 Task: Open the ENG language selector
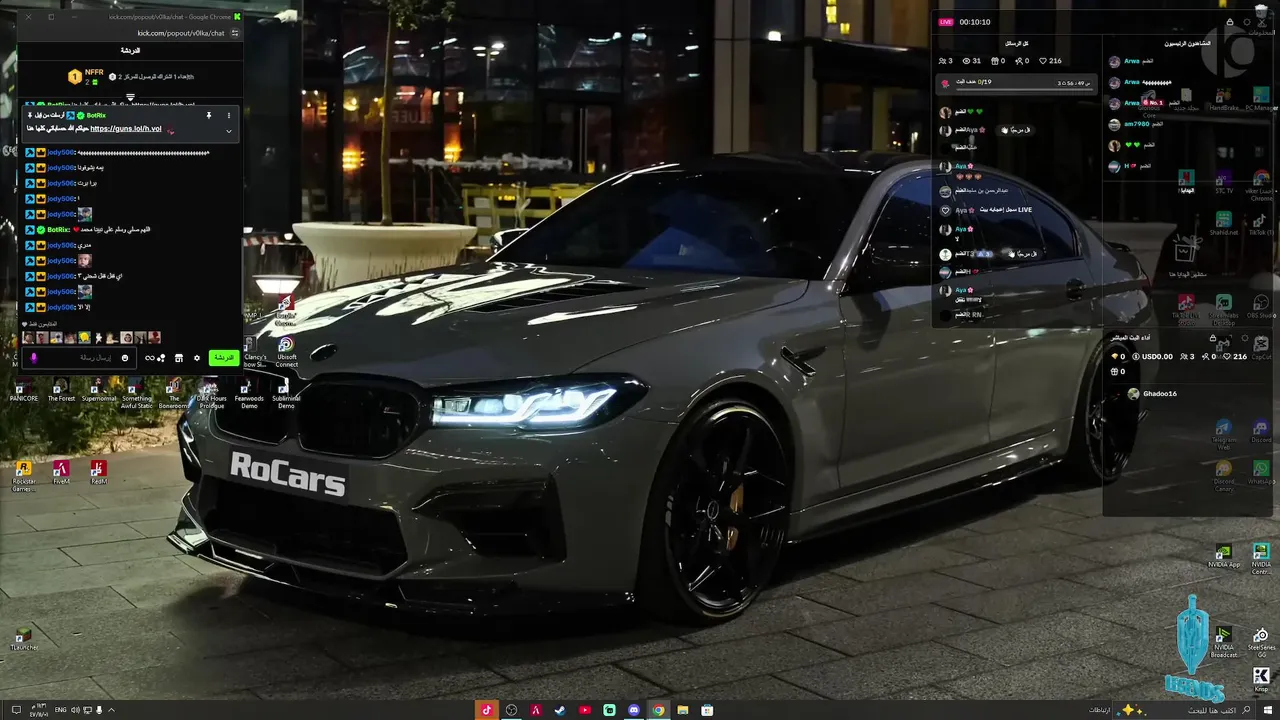coord(60,710)
